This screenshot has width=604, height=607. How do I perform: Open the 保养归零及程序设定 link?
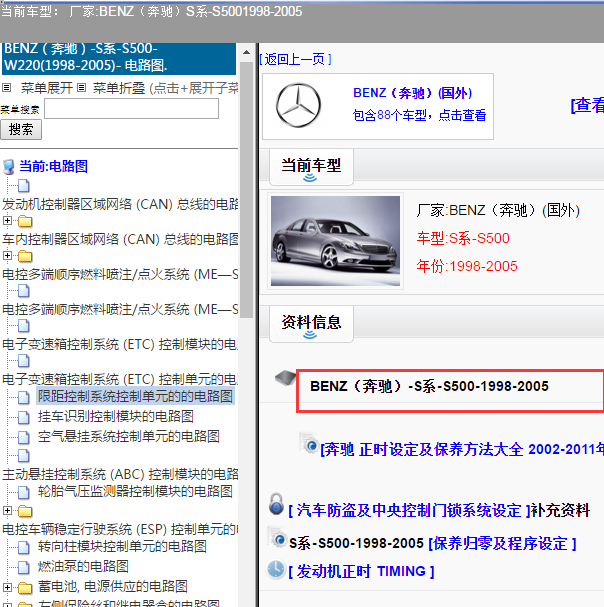(x=503, y=544)
